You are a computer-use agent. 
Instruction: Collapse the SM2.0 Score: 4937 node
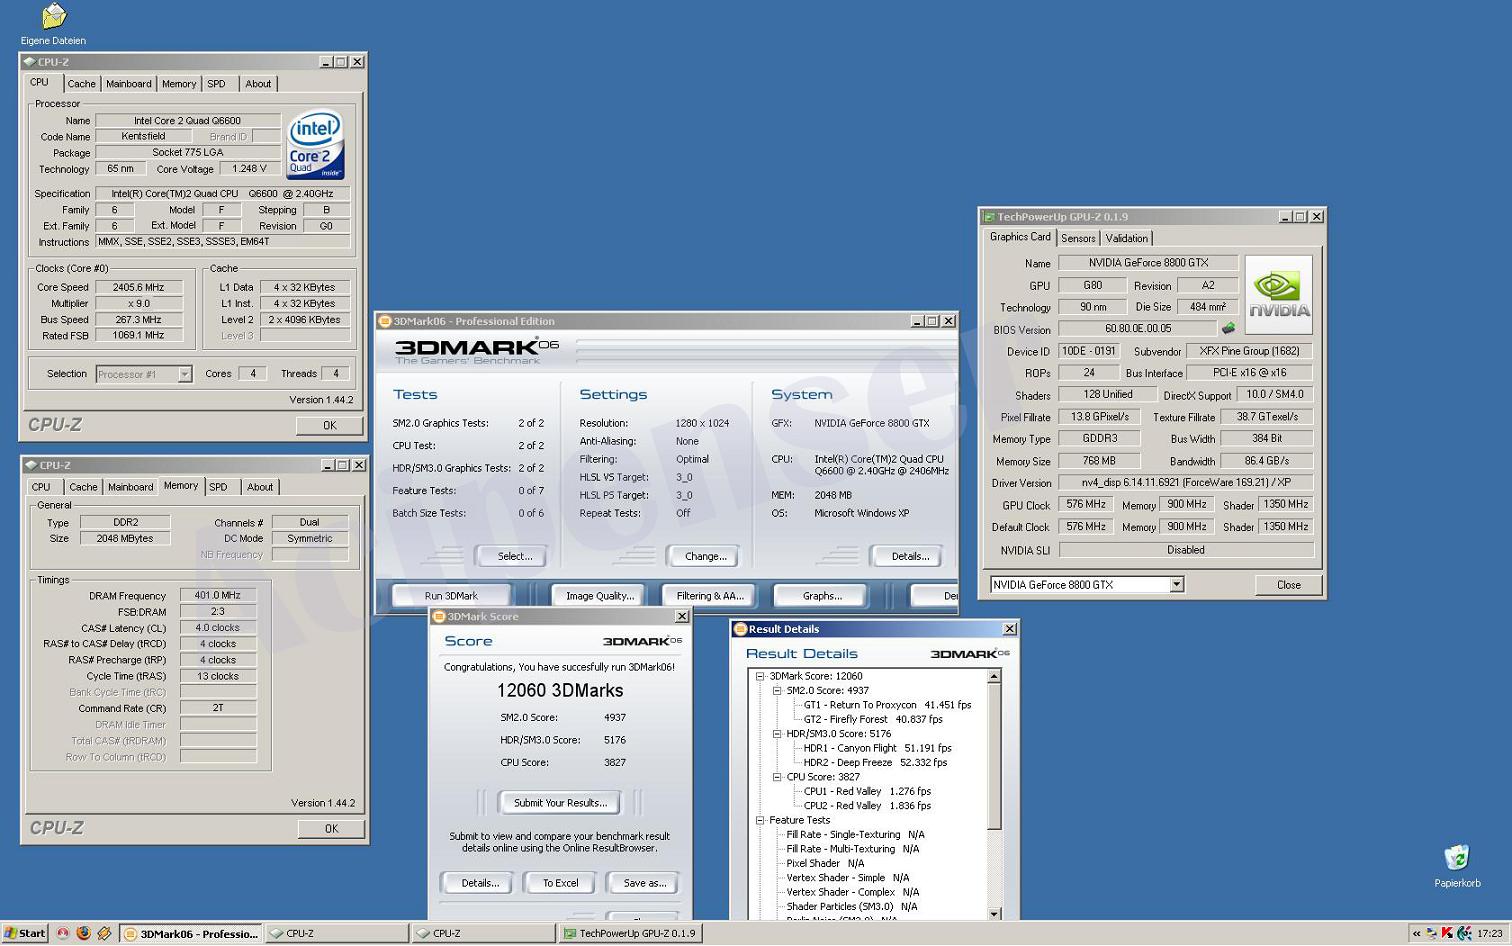777,690
